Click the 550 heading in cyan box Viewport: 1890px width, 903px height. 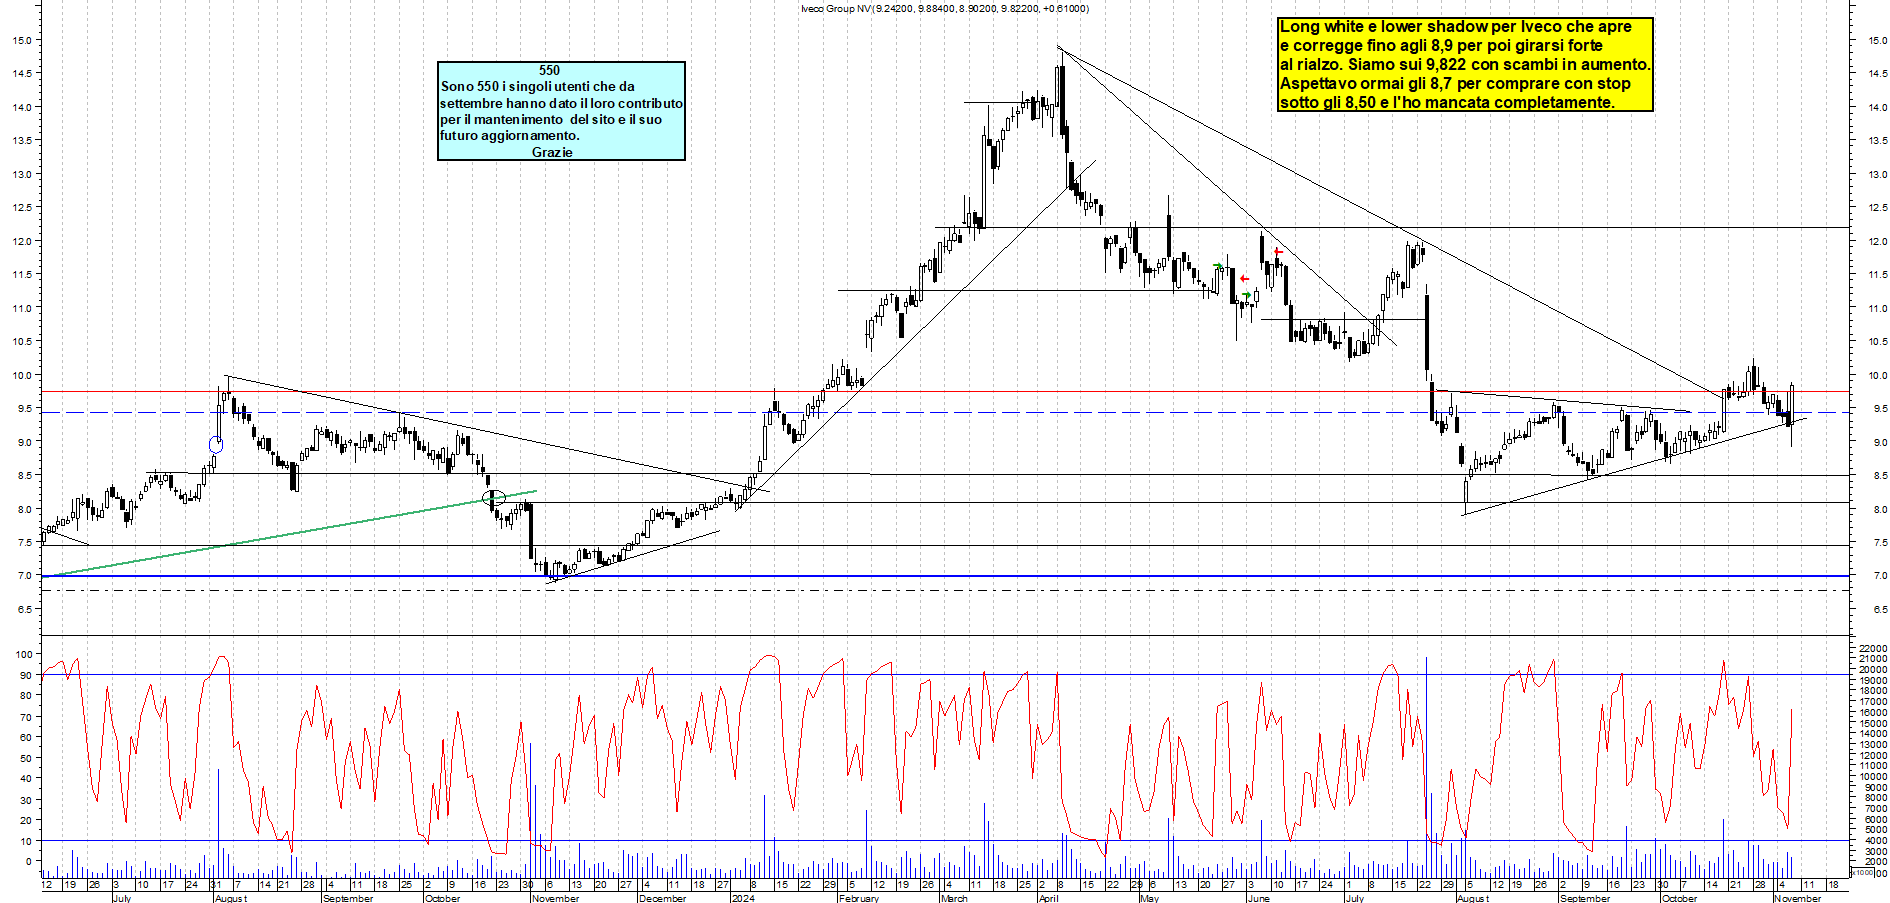[549, 70]
